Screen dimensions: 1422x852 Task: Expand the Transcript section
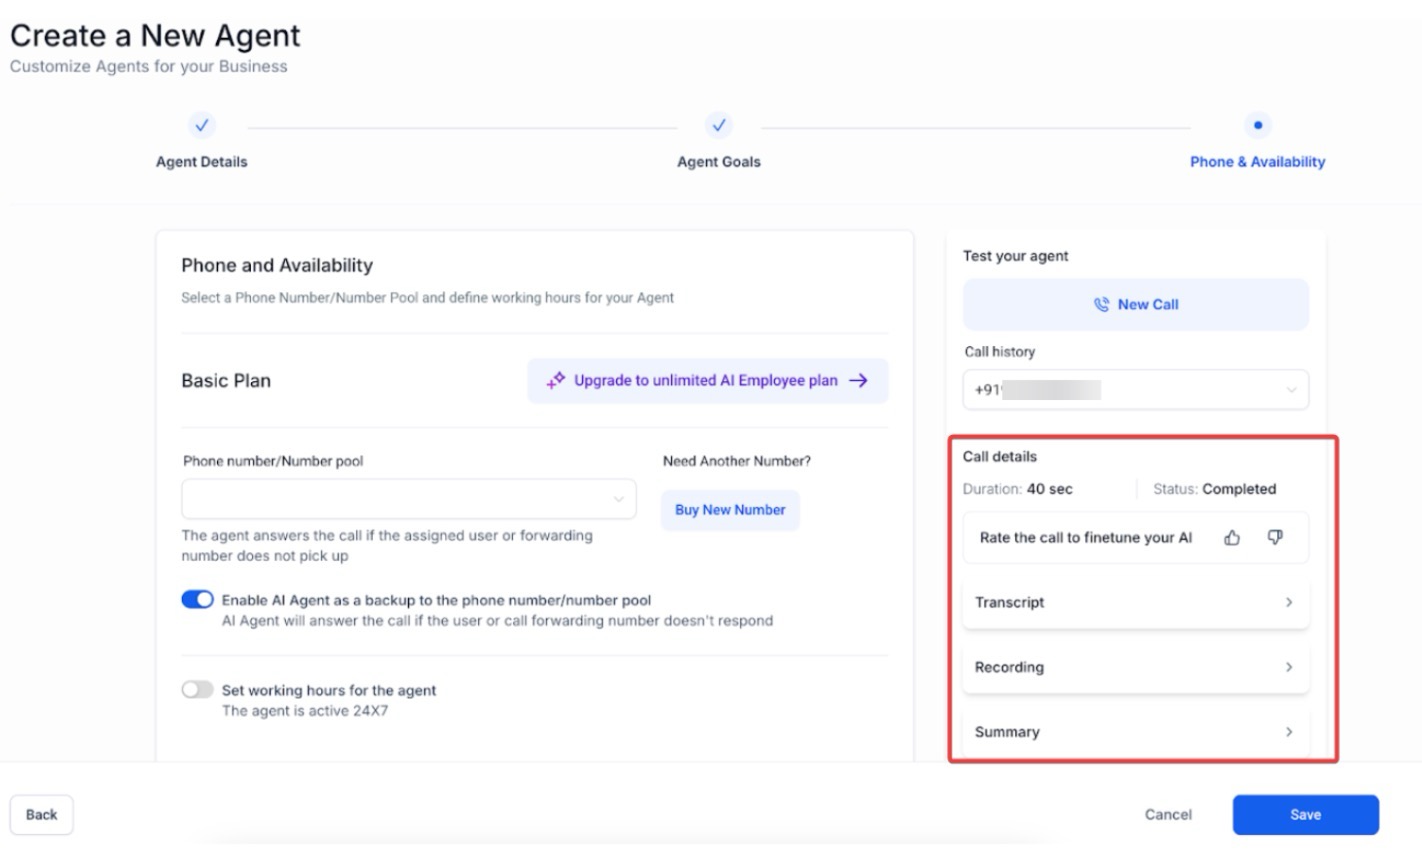[1135, 602]
